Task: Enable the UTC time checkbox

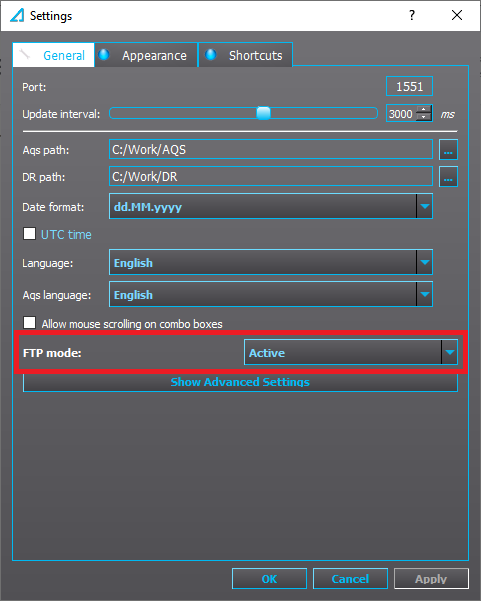Action: pyautogui.click(x=30, y=234)
